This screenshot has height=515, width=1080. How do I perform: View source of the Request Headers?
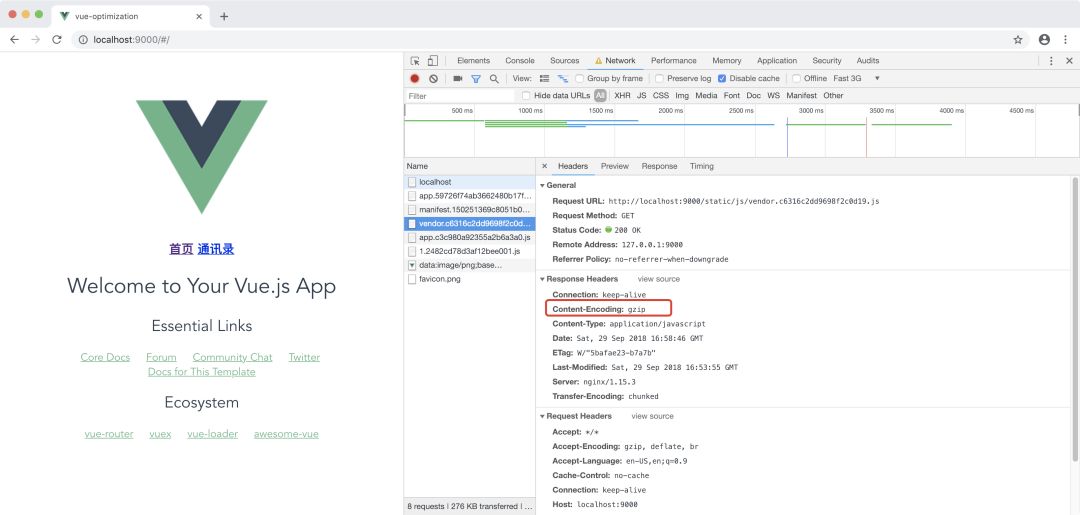point(652,416)
